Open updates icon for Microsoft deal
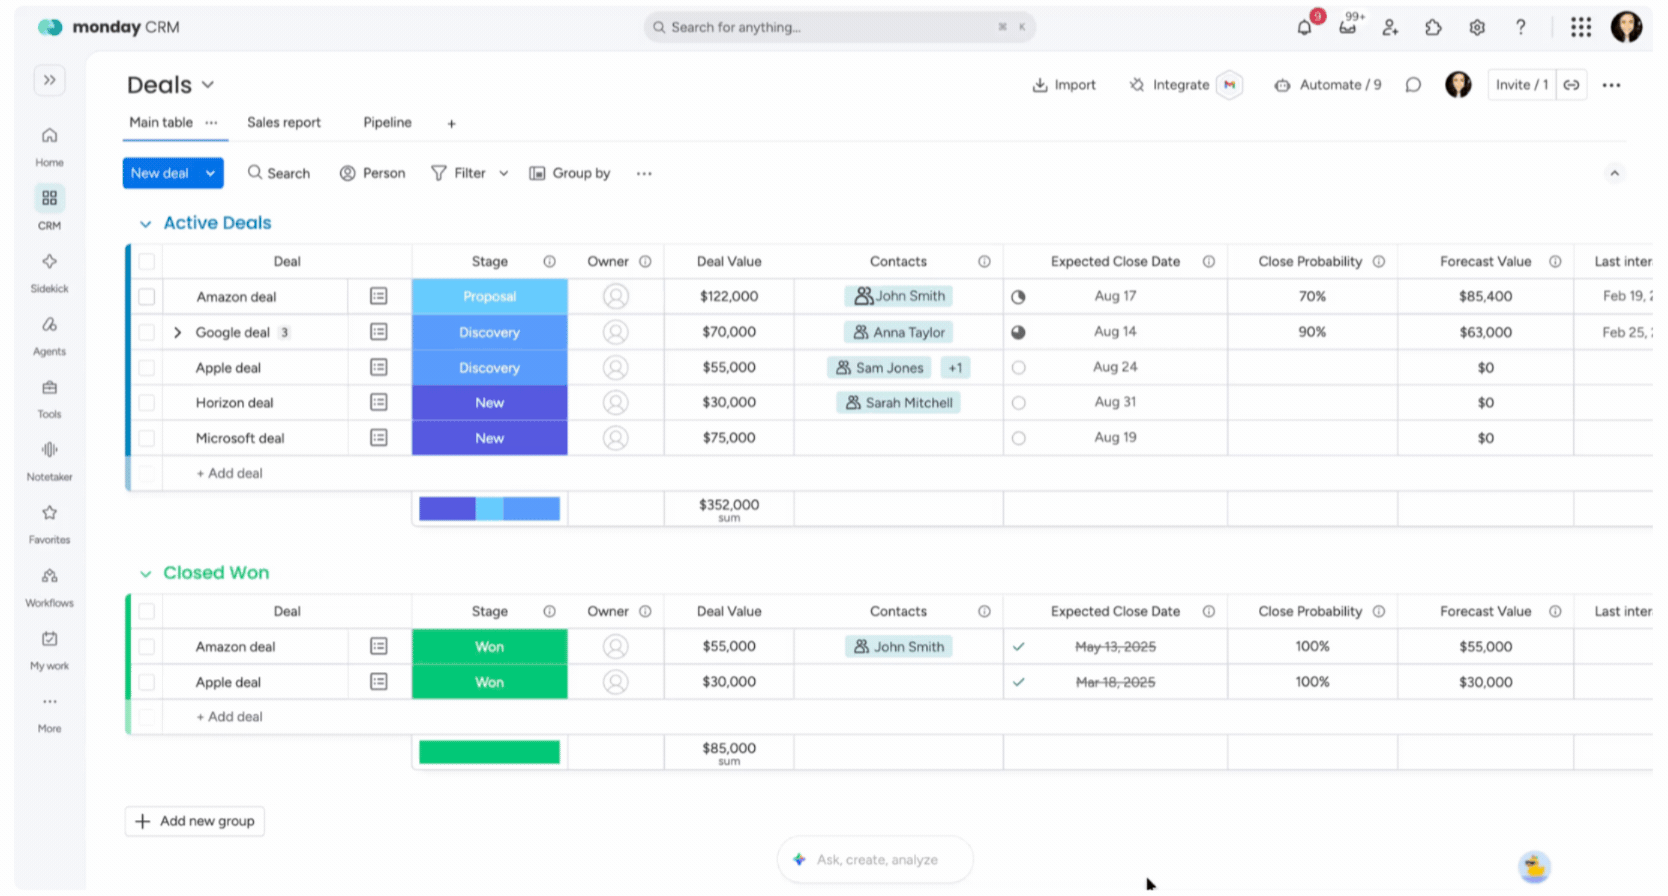Screen dimensions: 1668x896 pyautogui.click(x=379, y=438)
